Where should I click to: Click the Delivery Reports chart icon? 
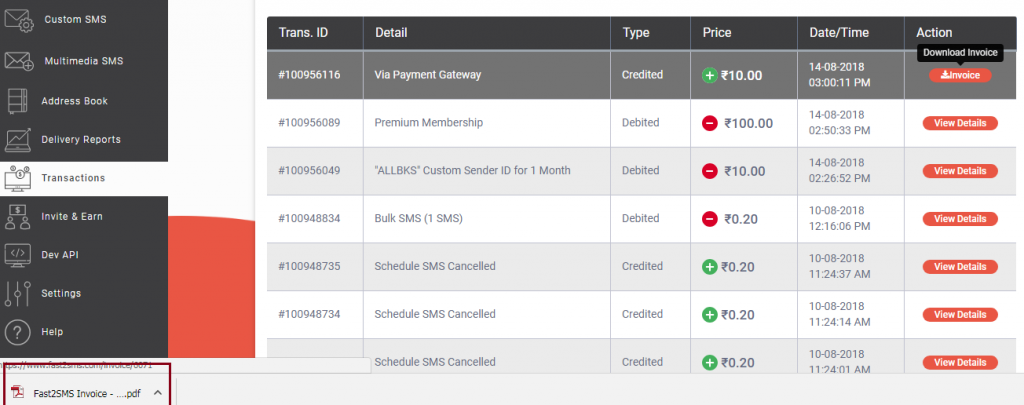pos(19,140)
